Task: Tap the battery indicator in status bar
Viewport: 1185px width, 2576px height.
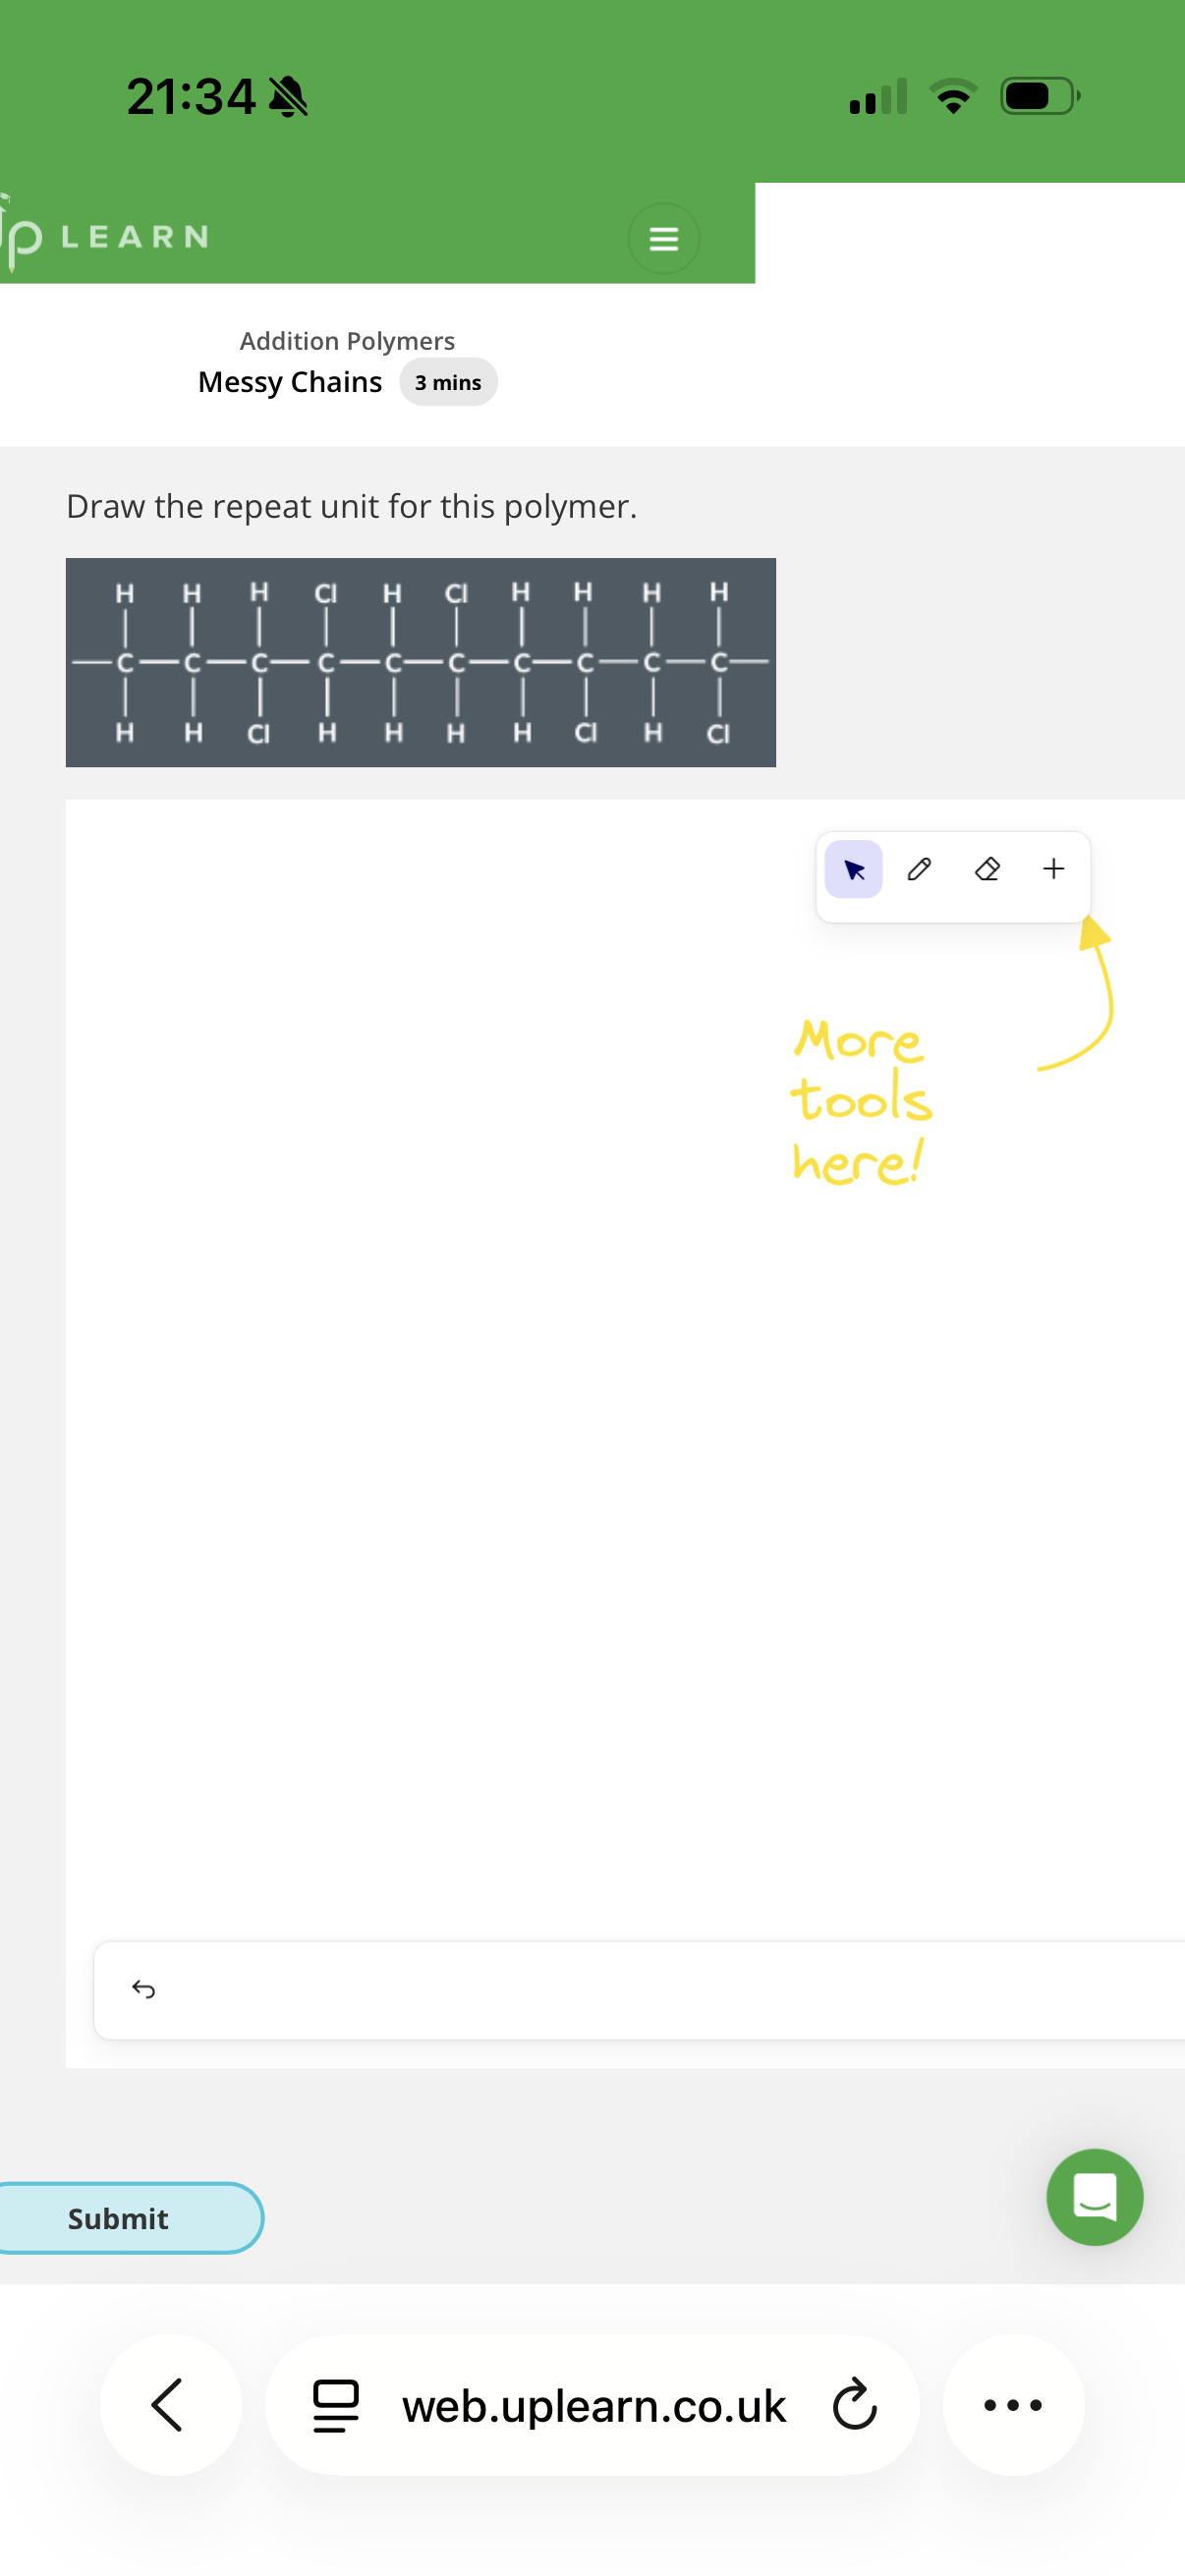Action: click(1039, 97)
